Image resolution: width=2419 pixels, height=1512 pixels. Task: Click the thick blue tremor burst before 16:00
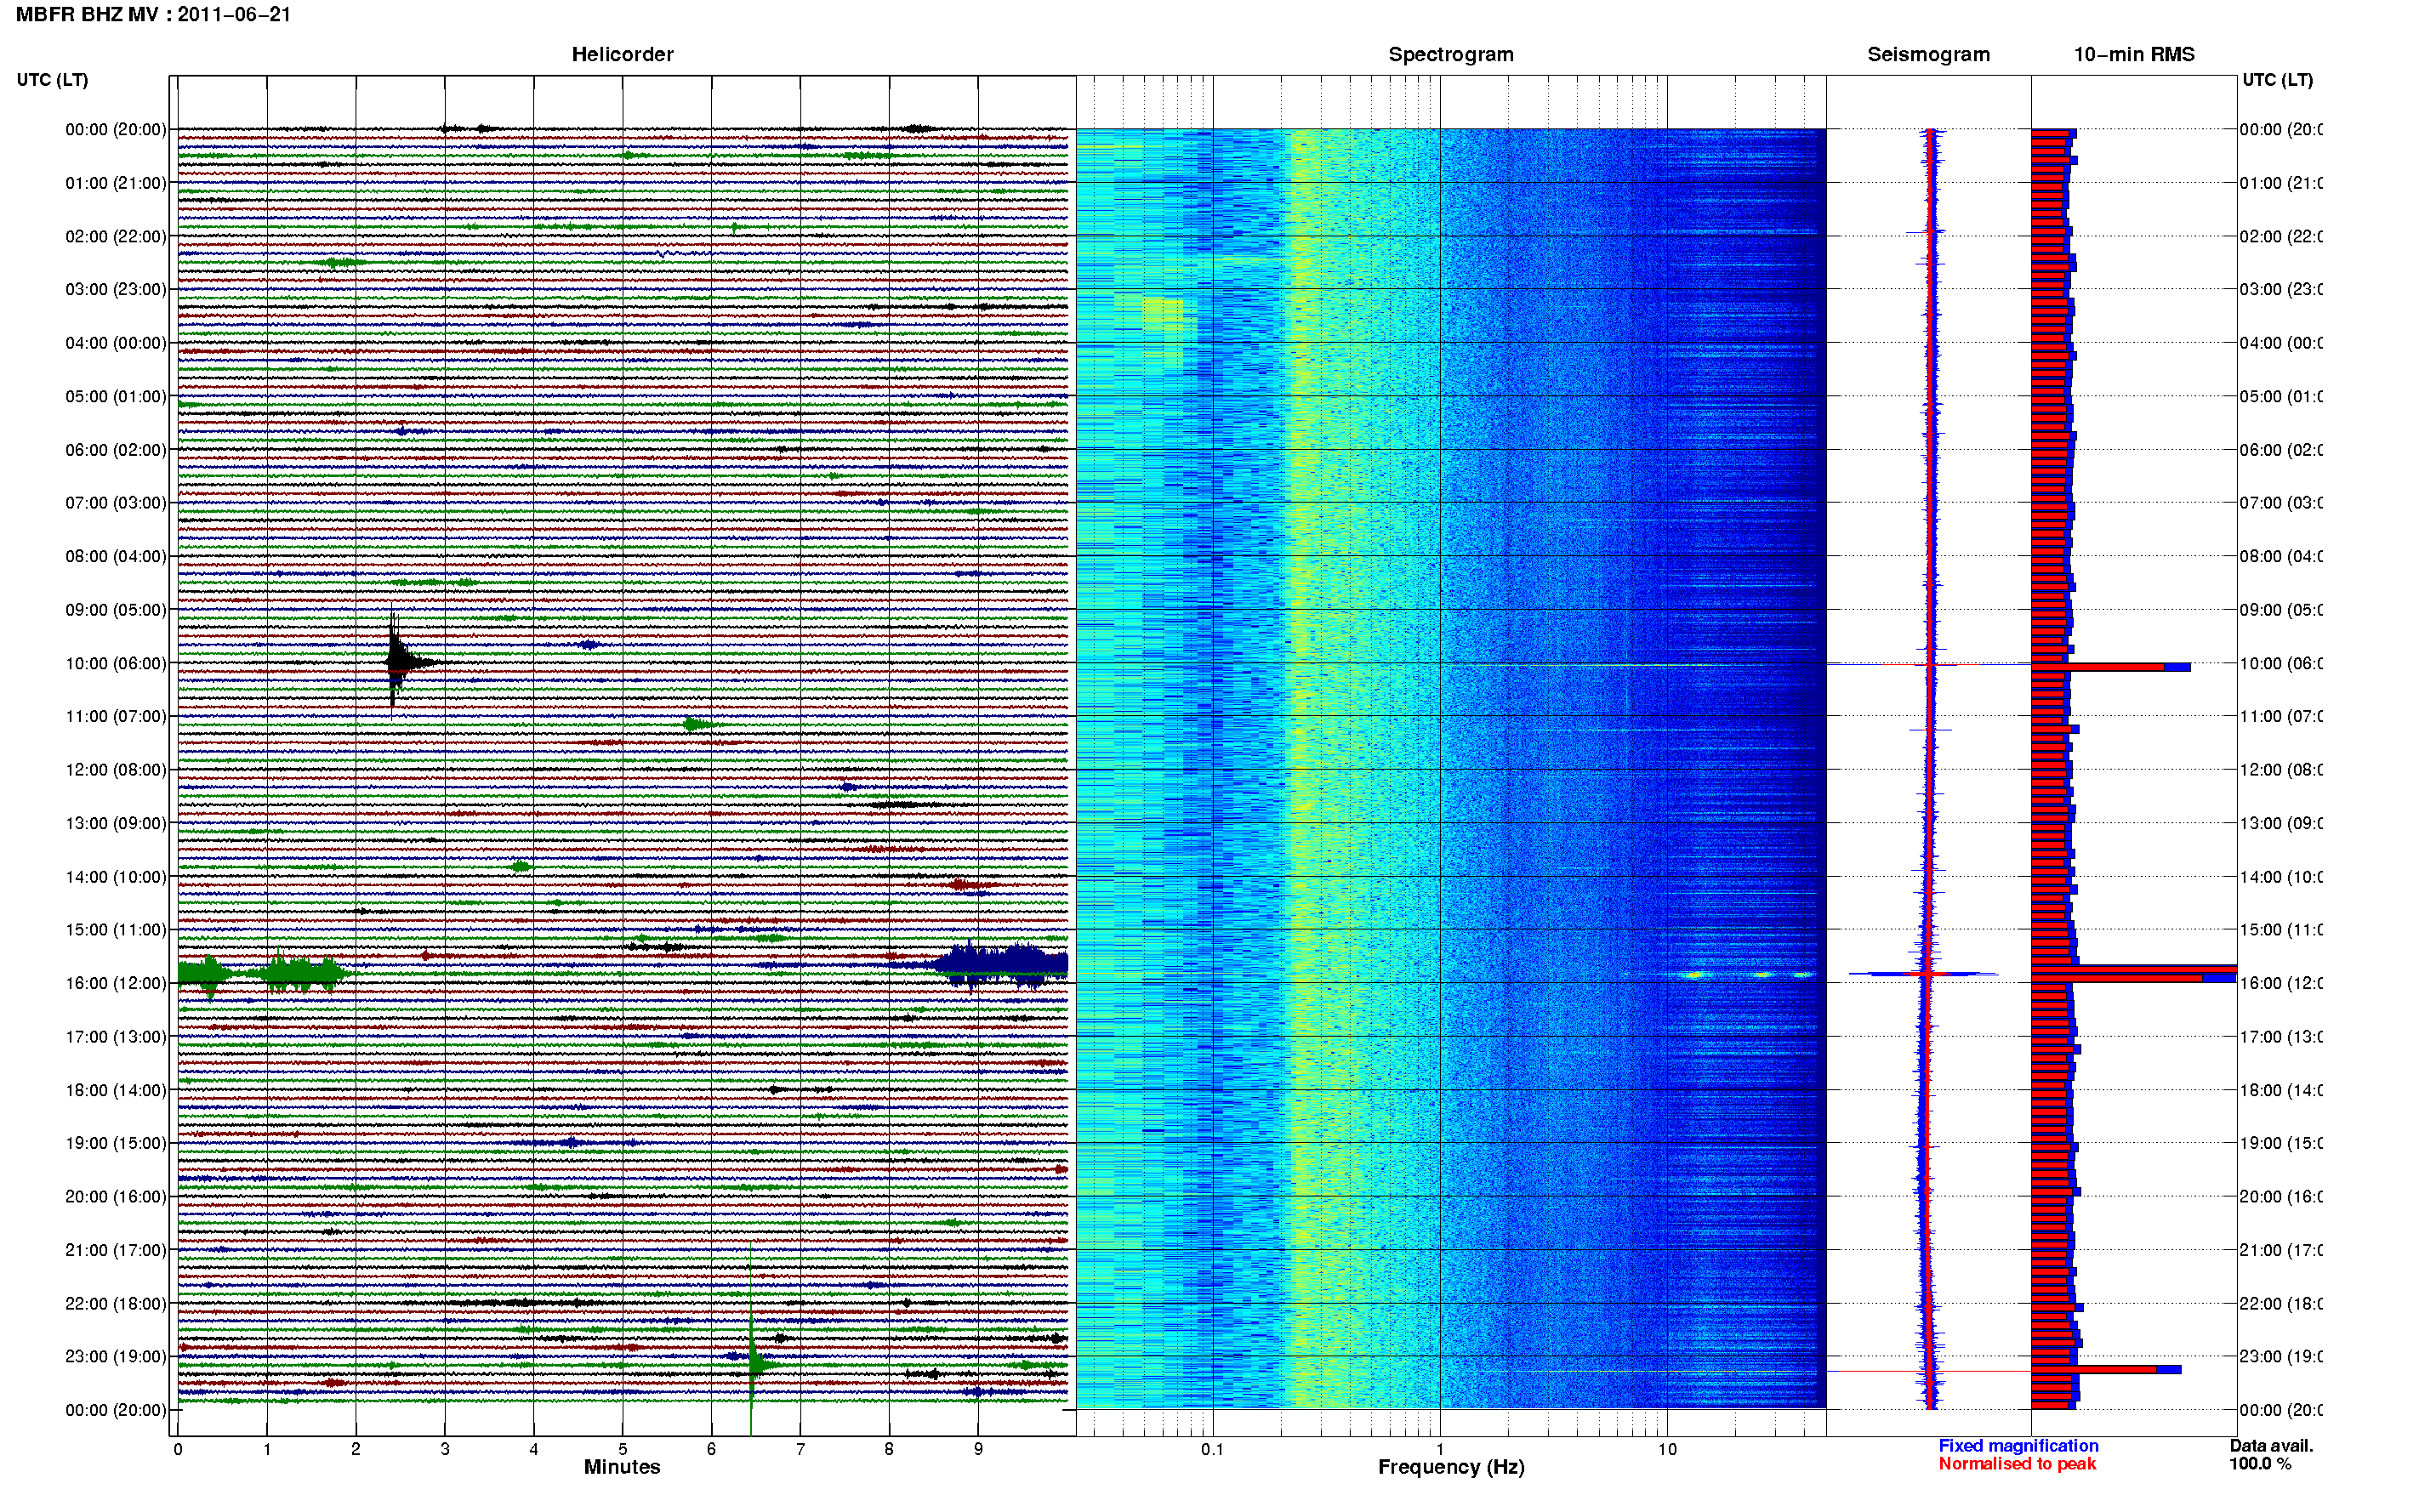[x=1002, y=964]
